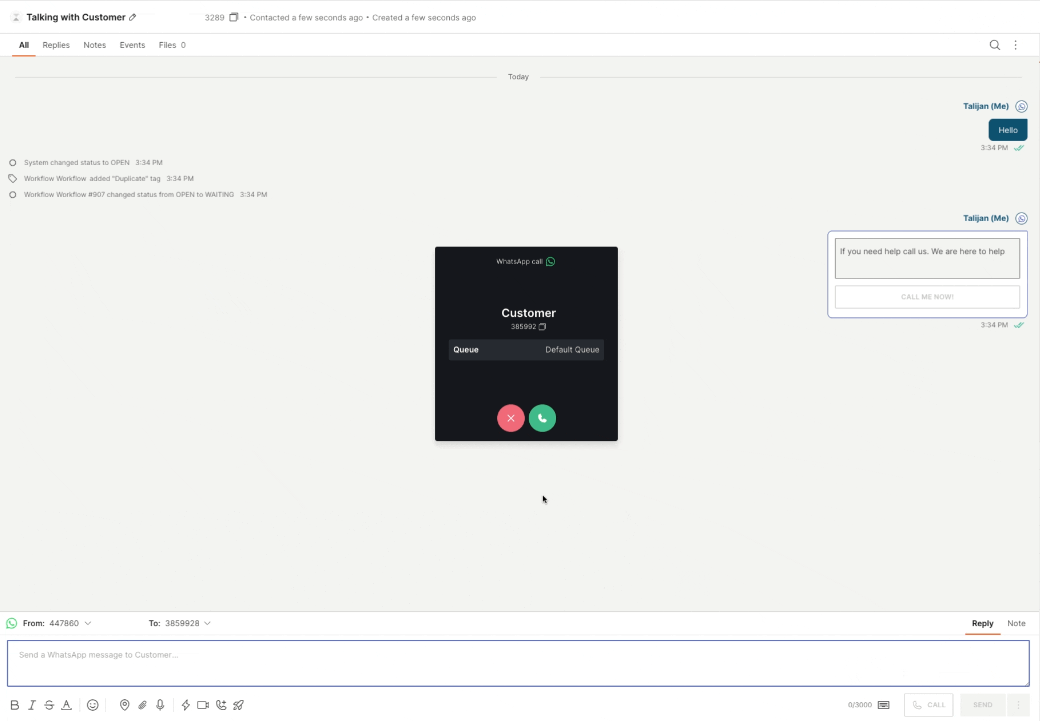This screenshot has width=1040, height=721.
Task: Search the conversation with magnifier icon
Action: (994, 45)
